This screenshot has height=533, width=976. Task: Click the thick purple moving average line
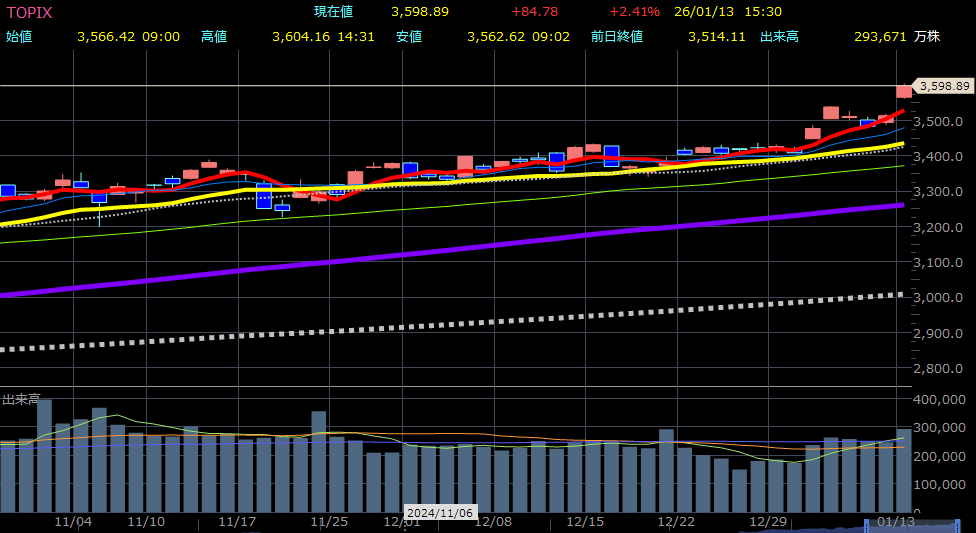point(500,245)
